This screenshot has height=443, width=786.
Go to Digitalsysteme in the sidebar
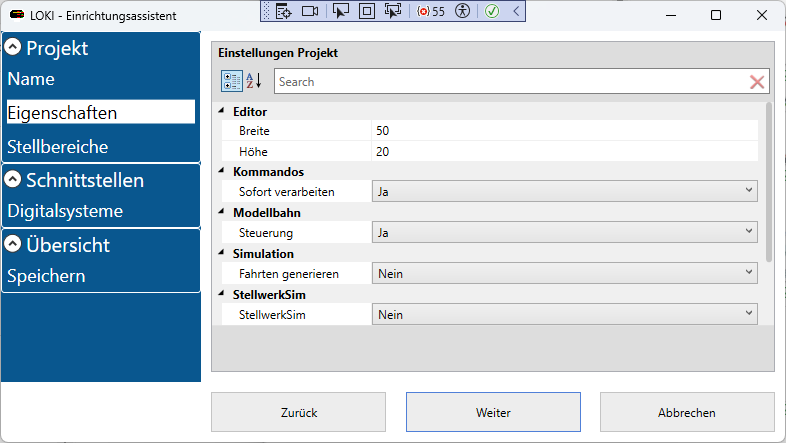(x=65, y=211)
